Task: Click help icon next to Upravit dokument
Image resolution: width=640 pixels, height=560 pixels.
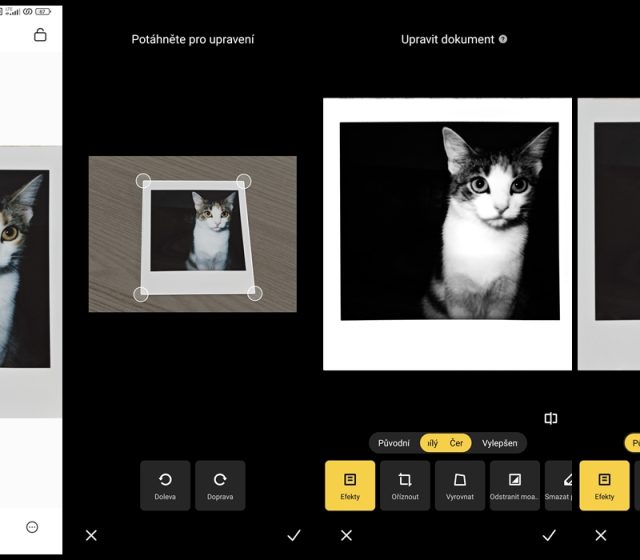Action: click(503, 39)
